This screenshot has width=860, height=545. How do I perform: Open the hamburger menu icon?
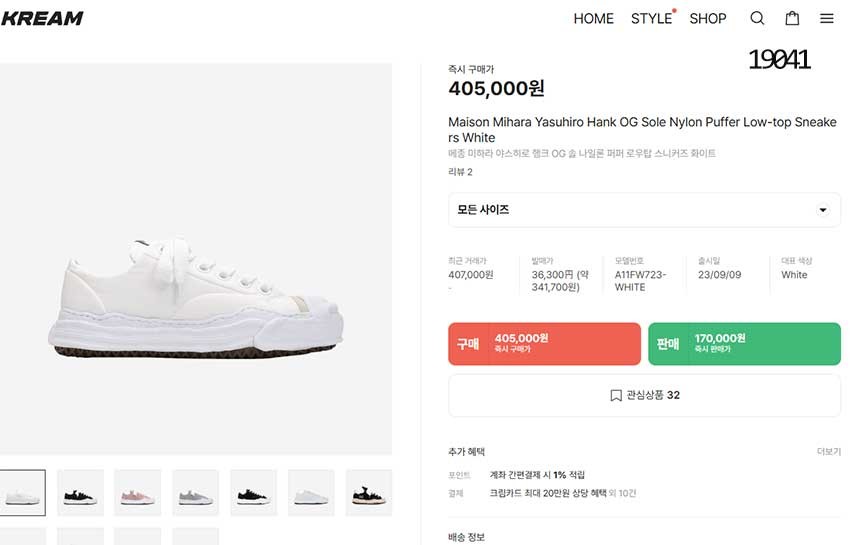point(827,18)
